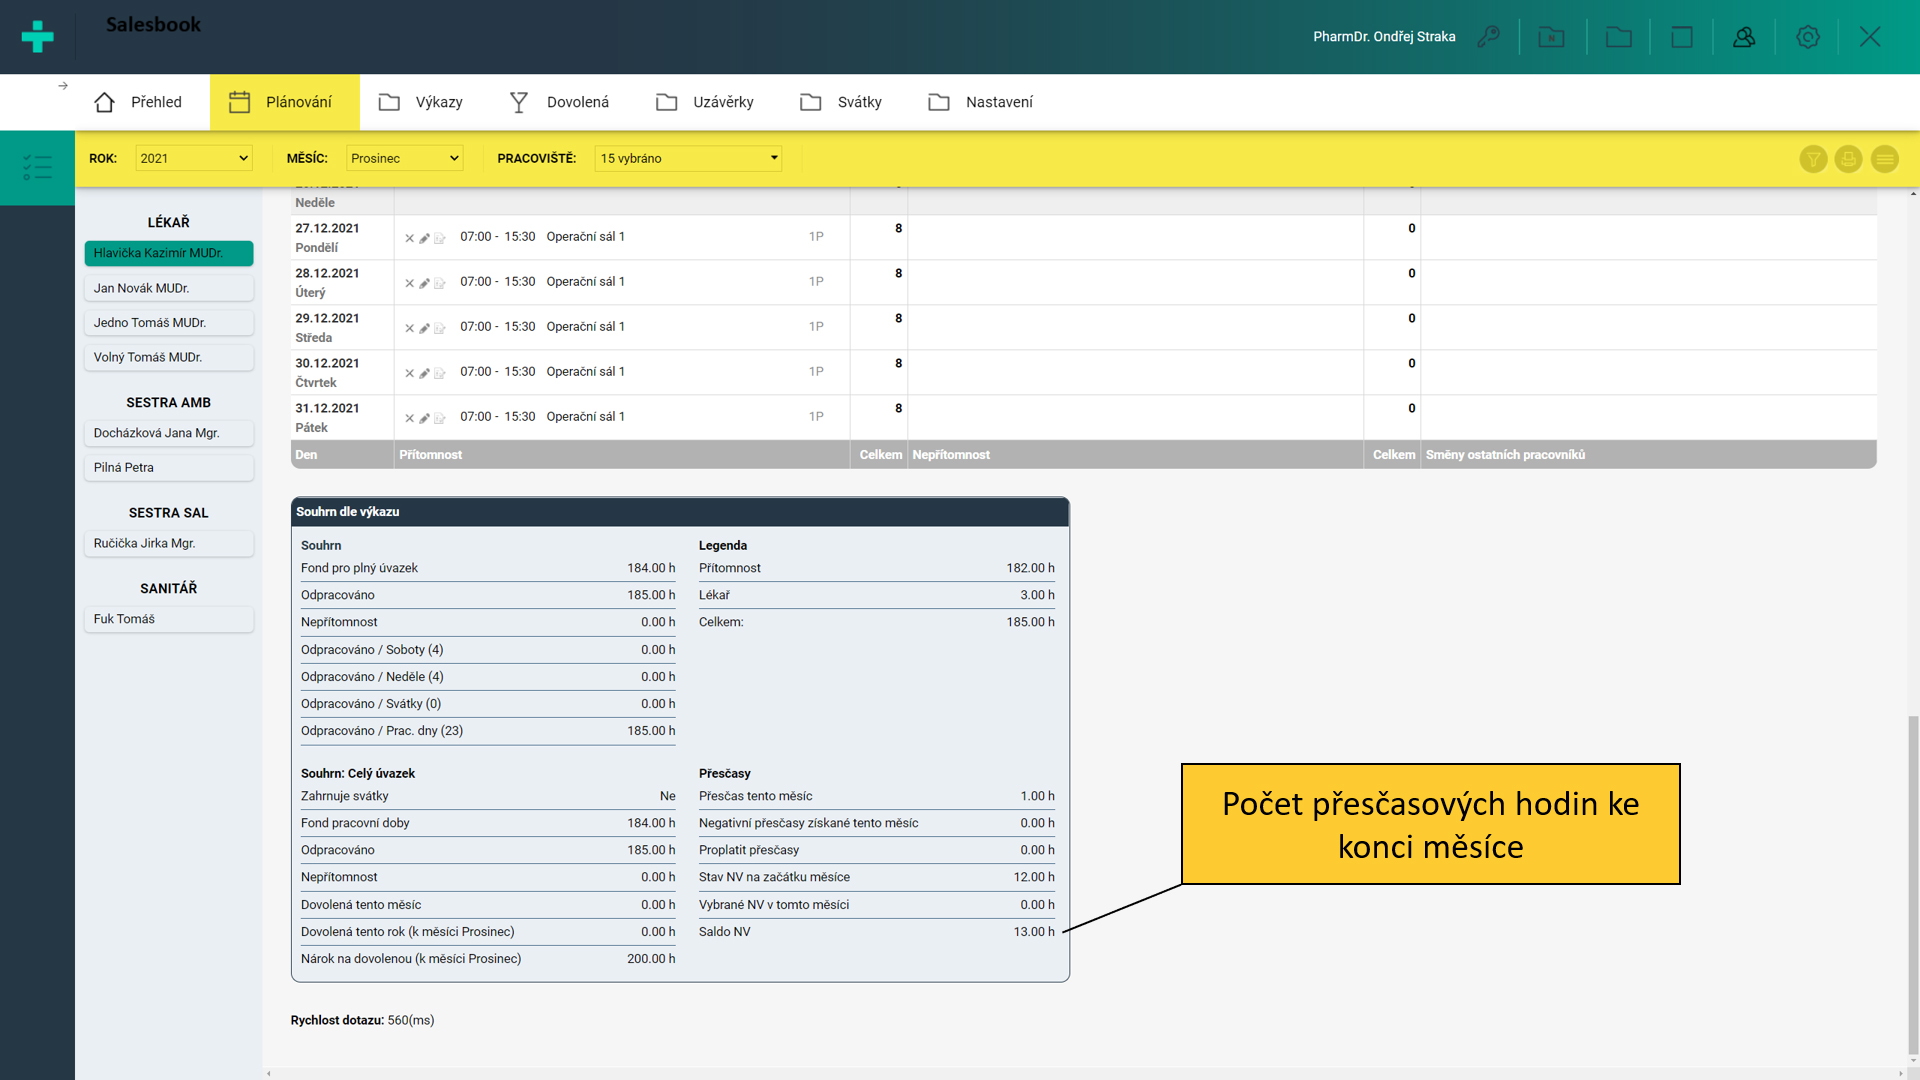Select employee Jan Novák MUDr.
Viewport: 1920px width, 1080px height.
click(168, 288)
